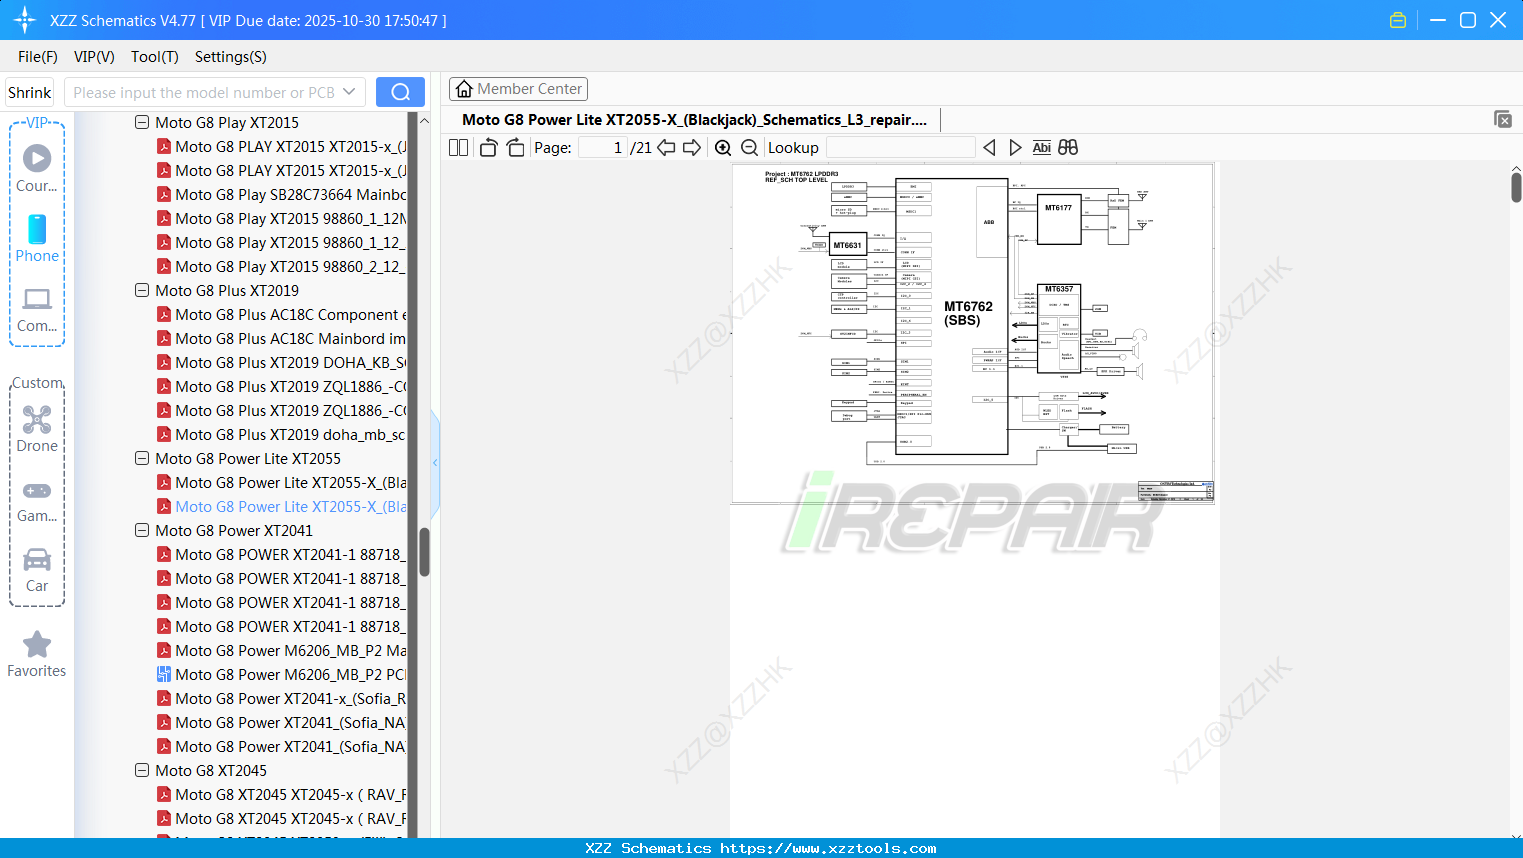Collapse the Moto G8 Plus XT2019 group
Image resolution: width=1523 pixels, height=858 pixels.
point(141,290)
